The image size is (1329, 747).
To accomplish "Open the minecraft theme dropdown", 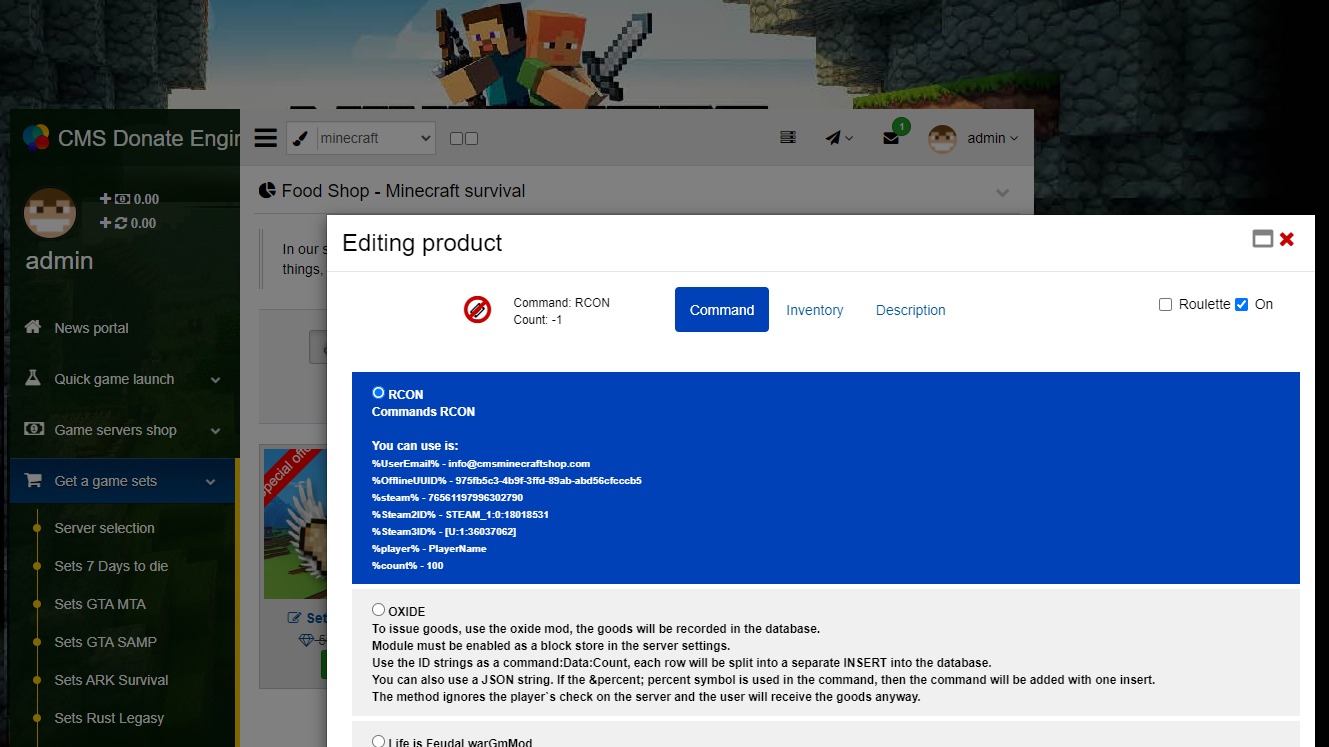I will 361,138.
